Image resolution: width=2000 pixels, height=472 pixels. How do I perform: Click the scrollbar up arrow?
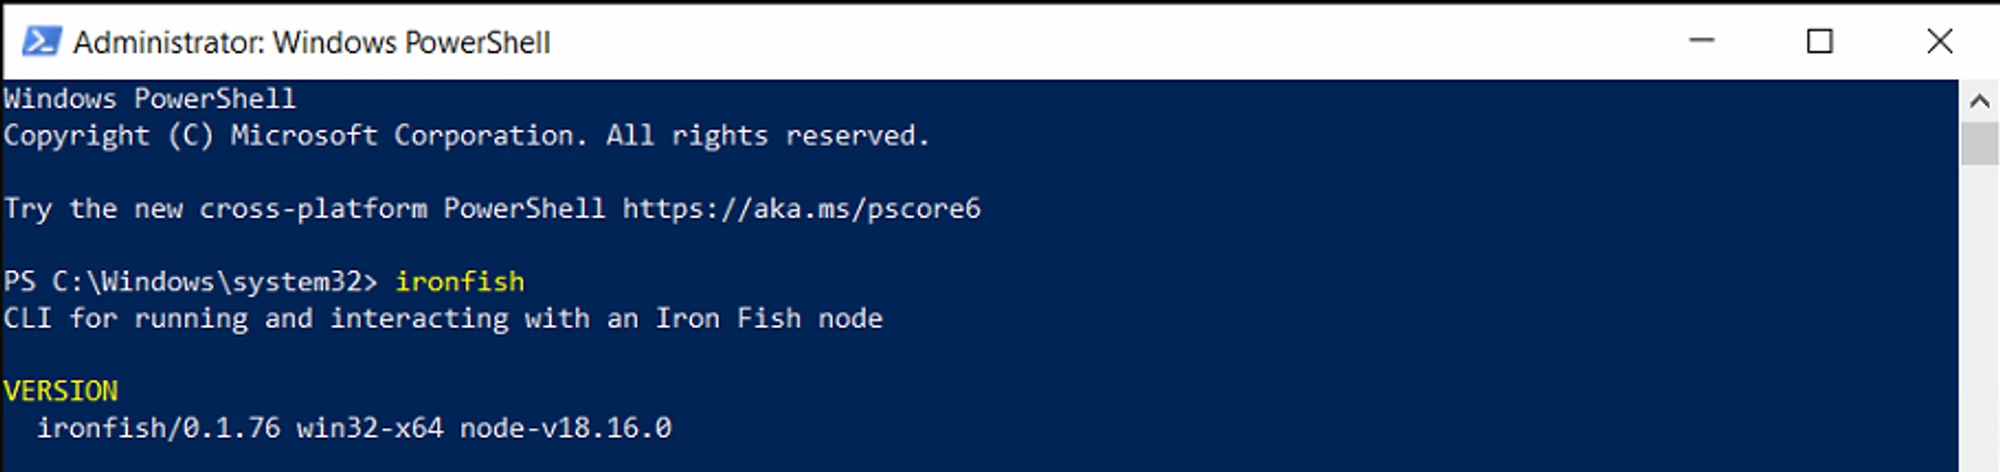pos(1979,101)
